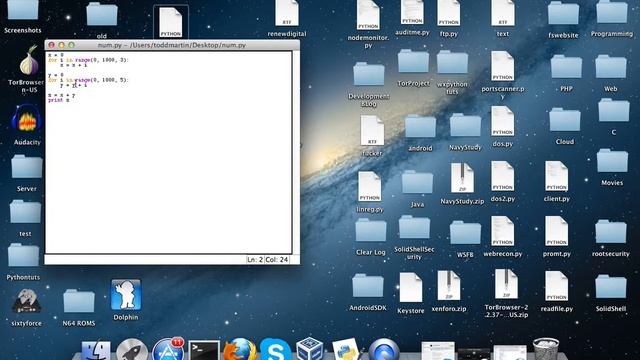Select the Pythontuts folder

click(23, 255)
